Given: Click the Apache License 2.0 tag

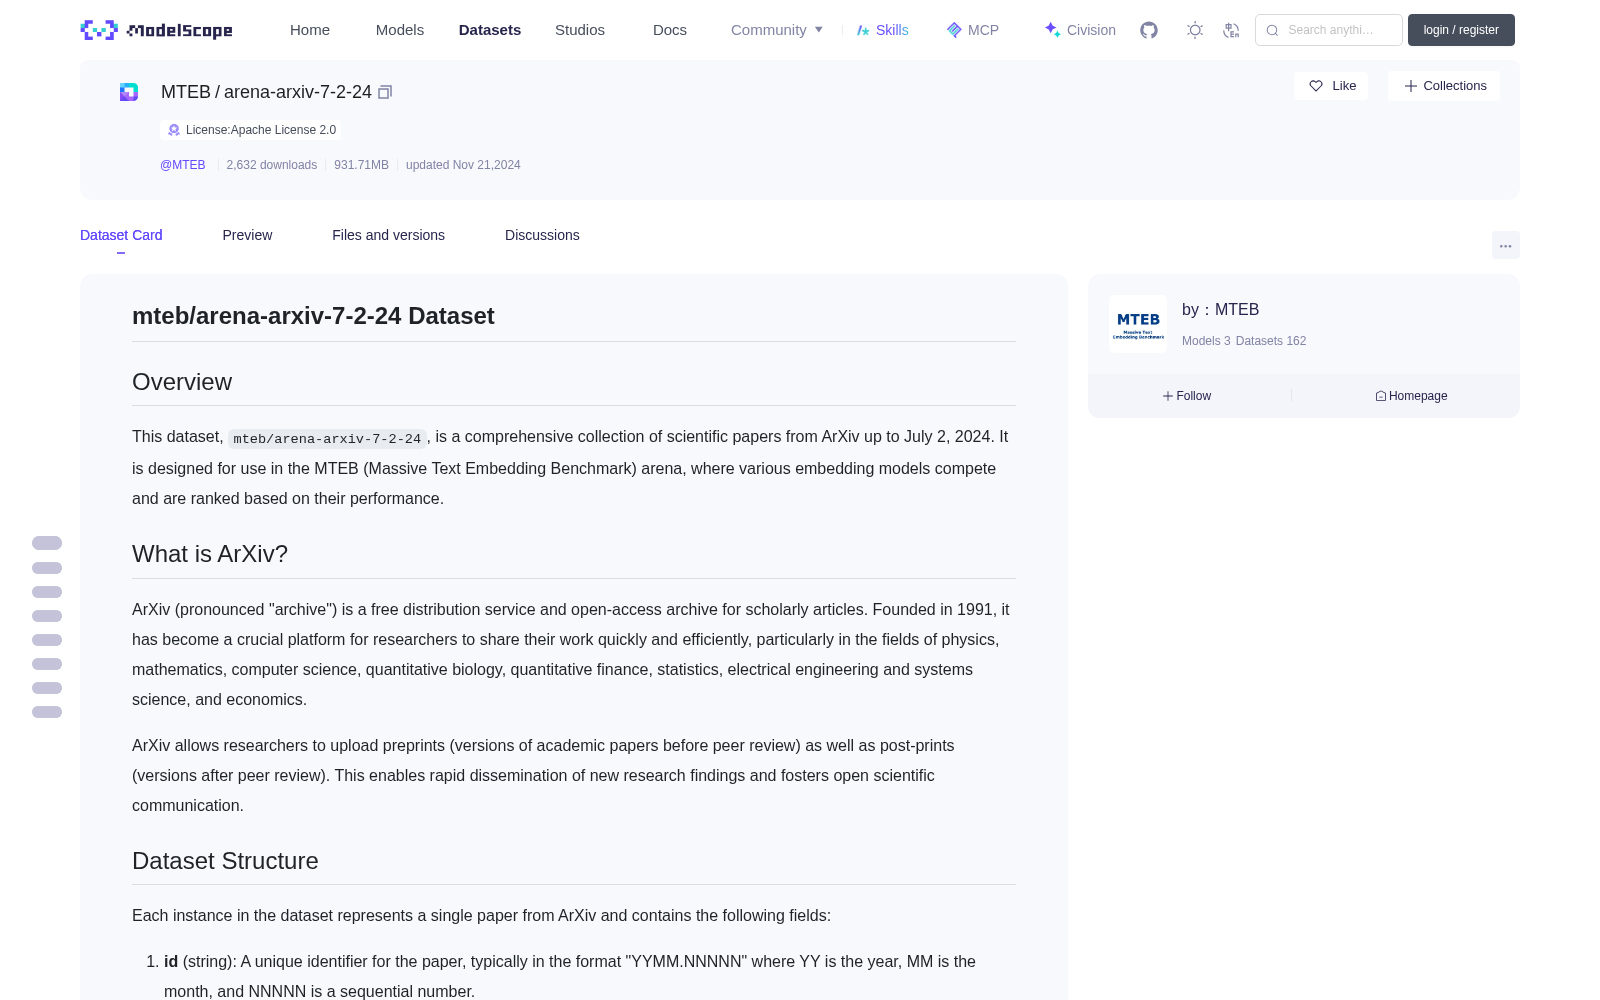Looking at the screenshot, I should tap(251, 130).
